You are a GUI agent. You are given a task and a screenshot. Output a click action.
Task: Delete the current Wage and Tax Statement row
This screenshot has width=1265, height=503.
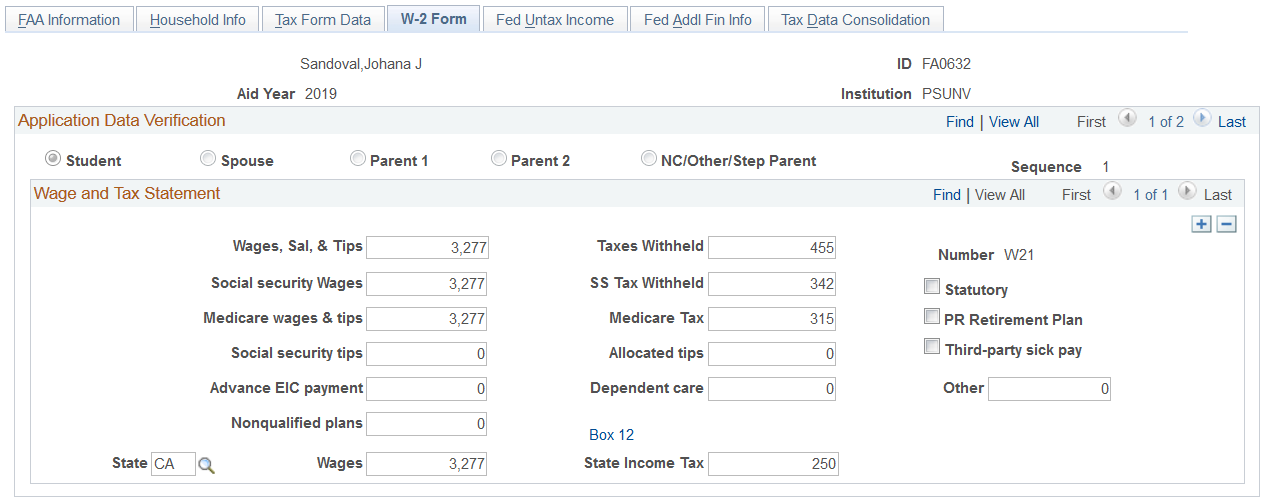tap(1227, 224)
